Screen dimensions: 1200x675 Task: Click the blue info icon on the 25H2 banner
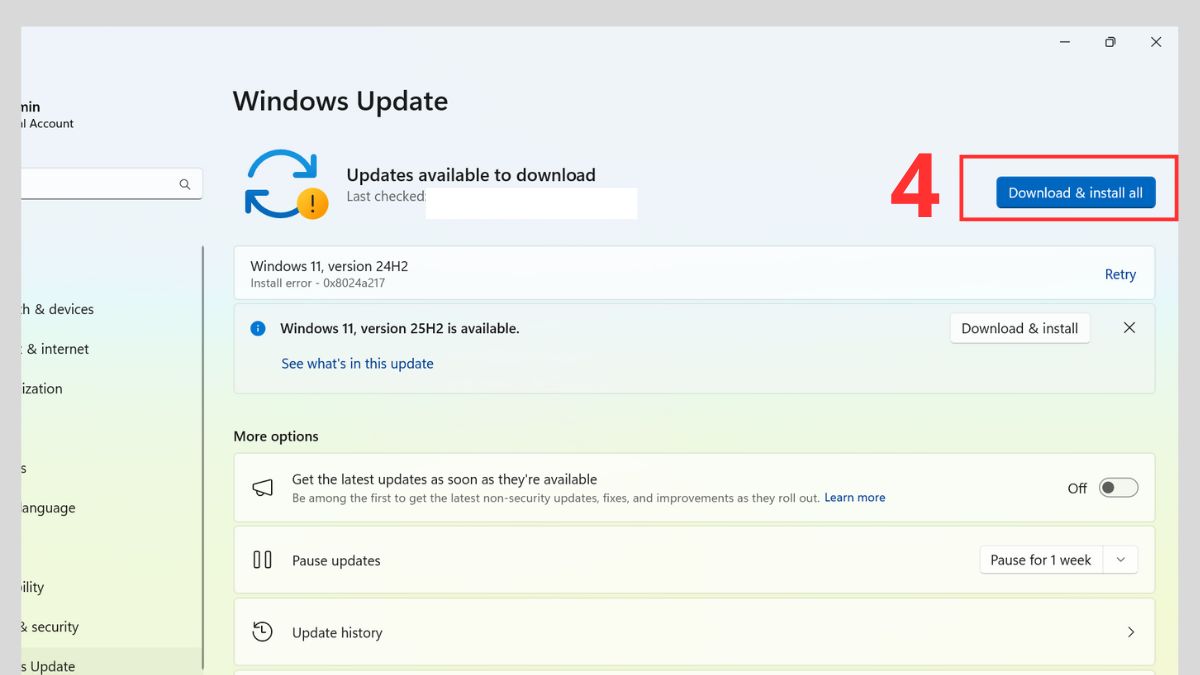pyautogui.click(x=258, y=328)
